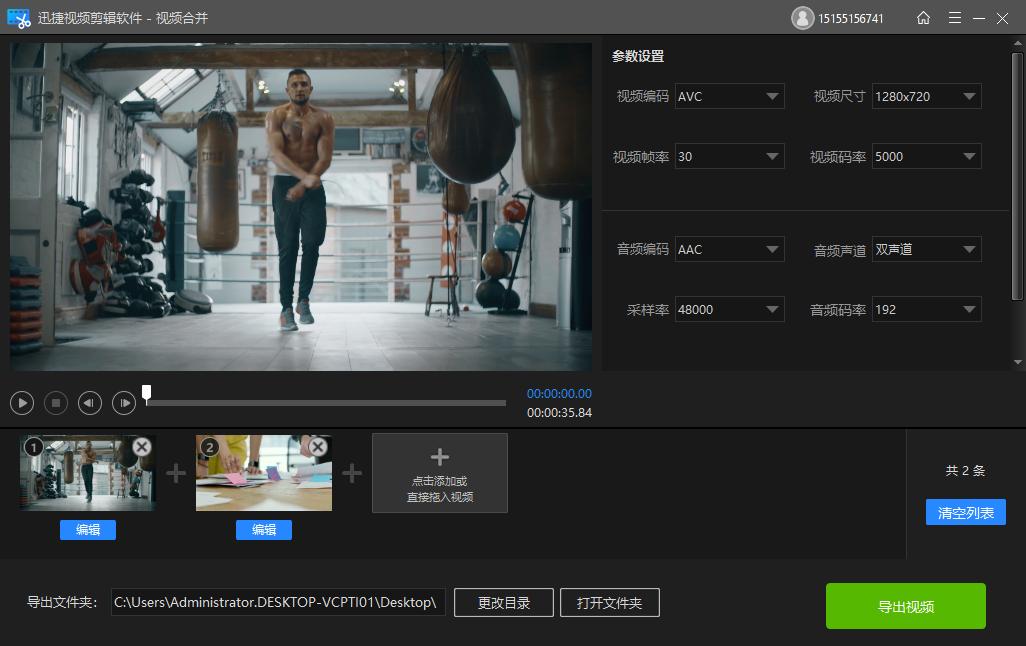Click 清空列表 to clear the list

[x=965, y=513]
